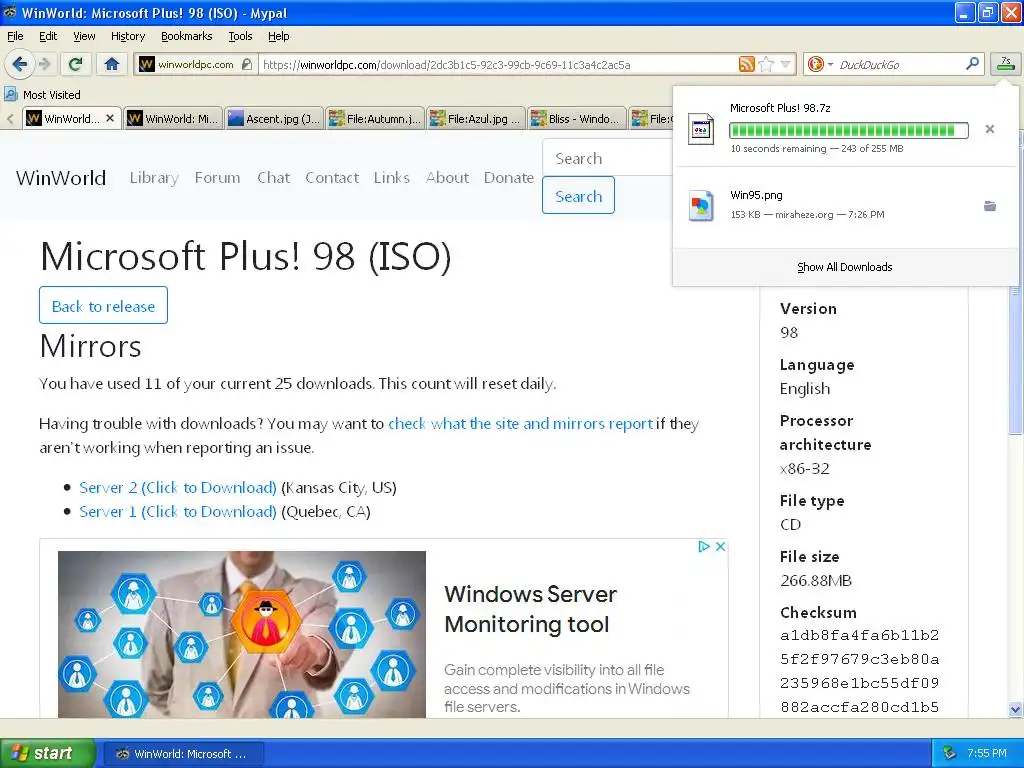The image size is (1024, 768).
Task: Switch to the second WinWorld: Mi... tab
Action: 173,119
